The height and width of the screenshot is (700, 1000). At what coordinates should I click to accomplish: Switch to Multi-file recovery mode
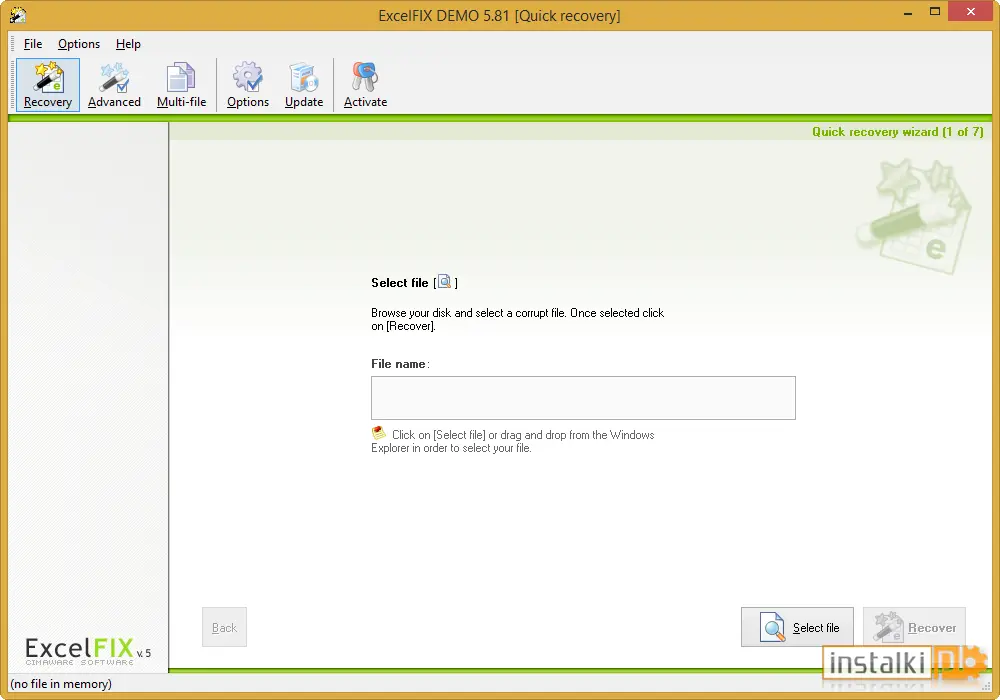[181, 85]
